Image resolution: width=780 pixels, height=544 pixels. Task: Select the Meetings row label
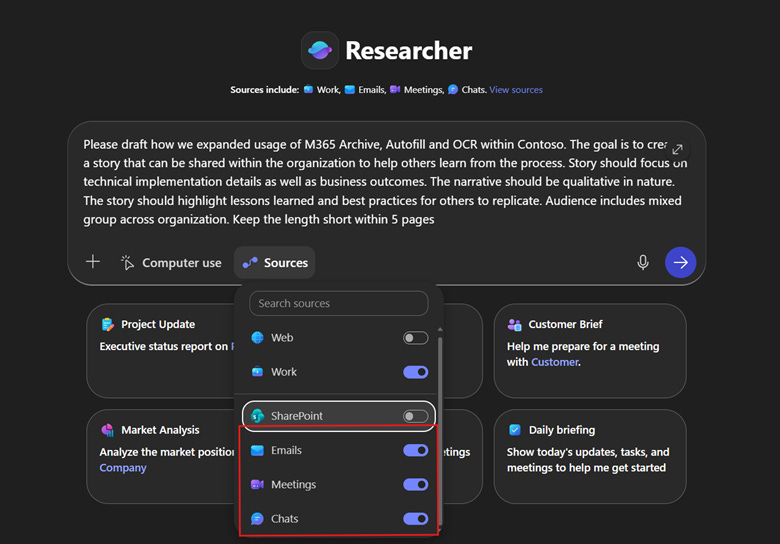point(293,484)
